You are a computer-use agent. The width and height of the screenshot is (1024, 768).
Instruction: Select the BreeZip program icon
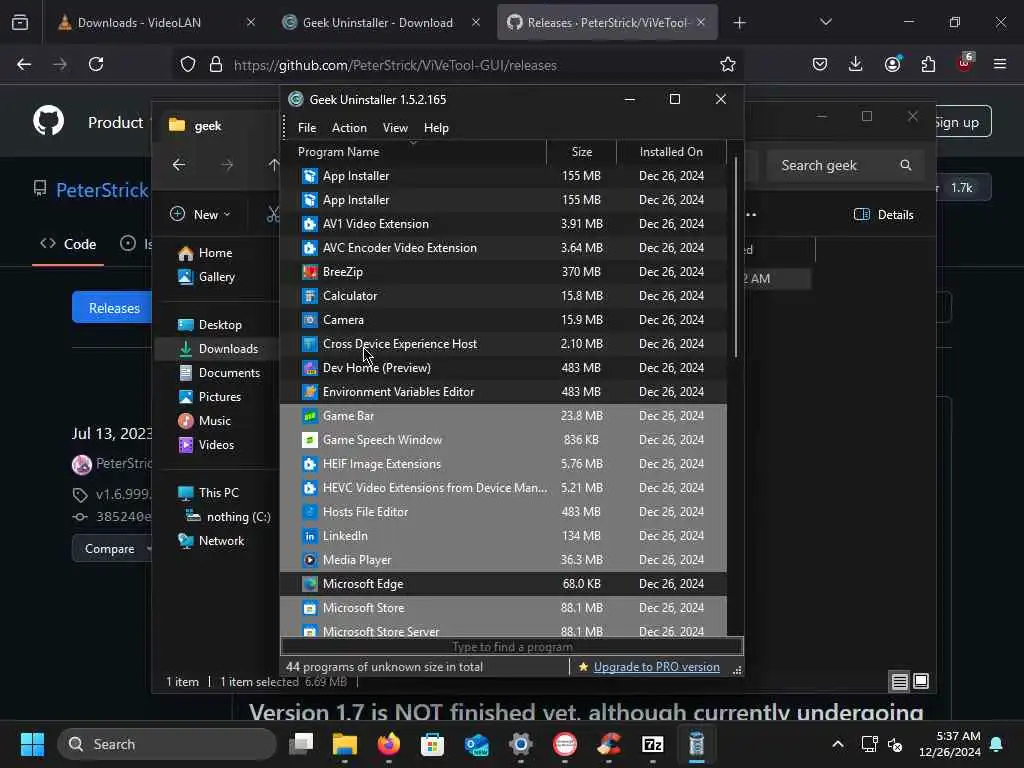(310, 272)
